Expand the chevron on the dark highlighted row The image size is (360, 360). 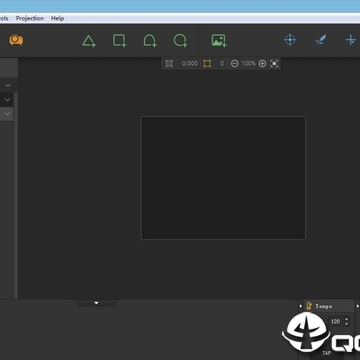(7, 100)
